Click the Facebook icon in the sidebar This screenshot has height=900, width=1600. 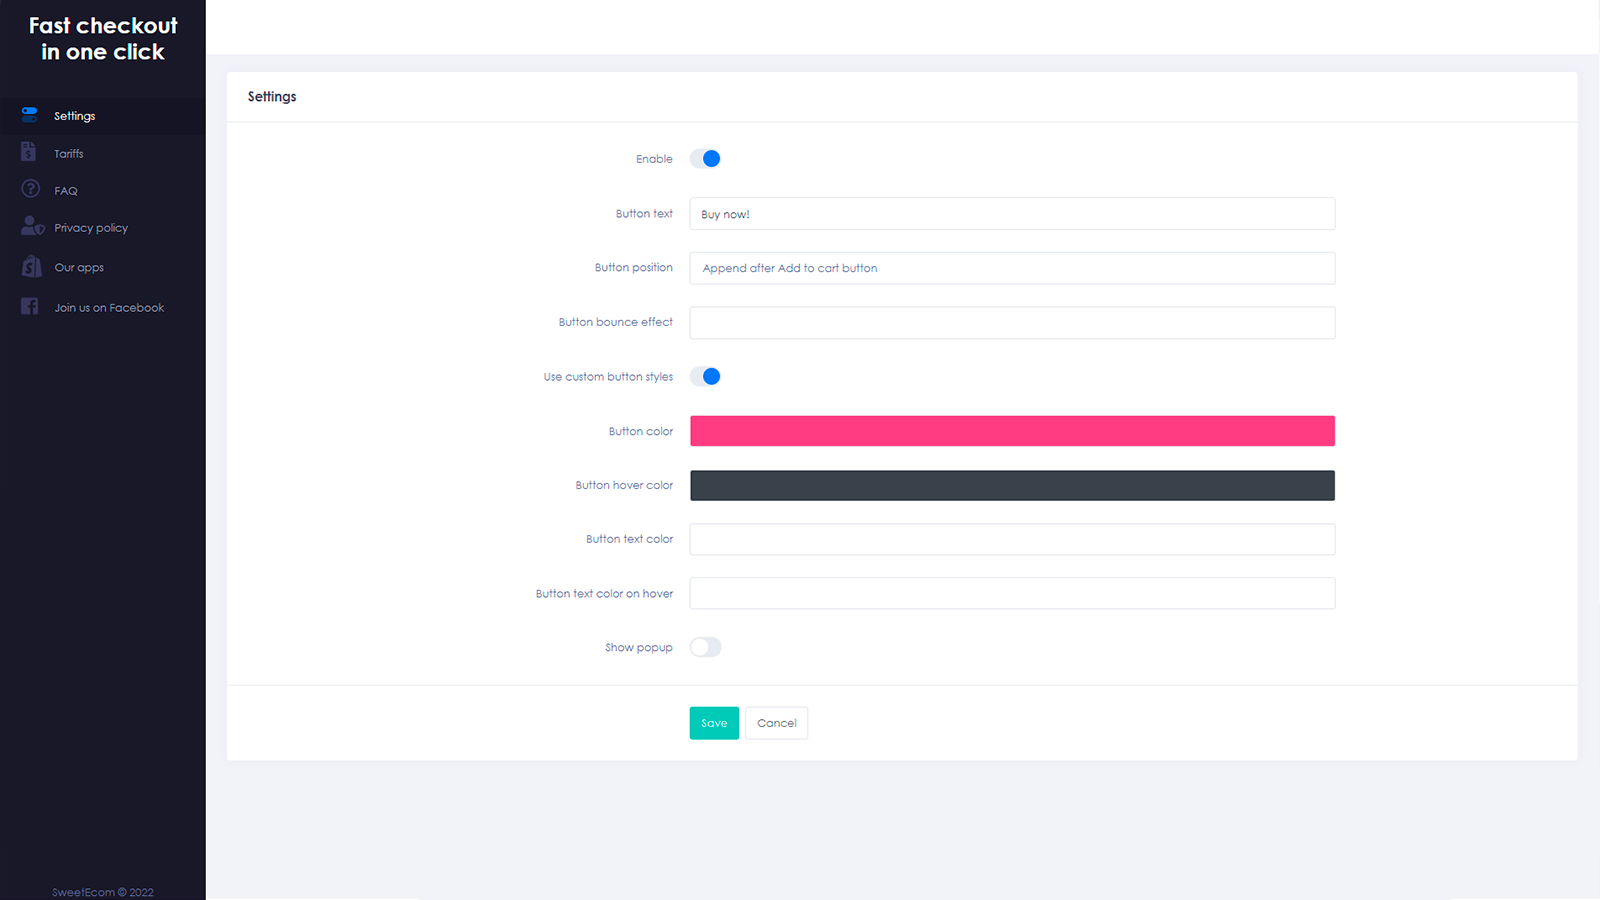coord(29,306)
